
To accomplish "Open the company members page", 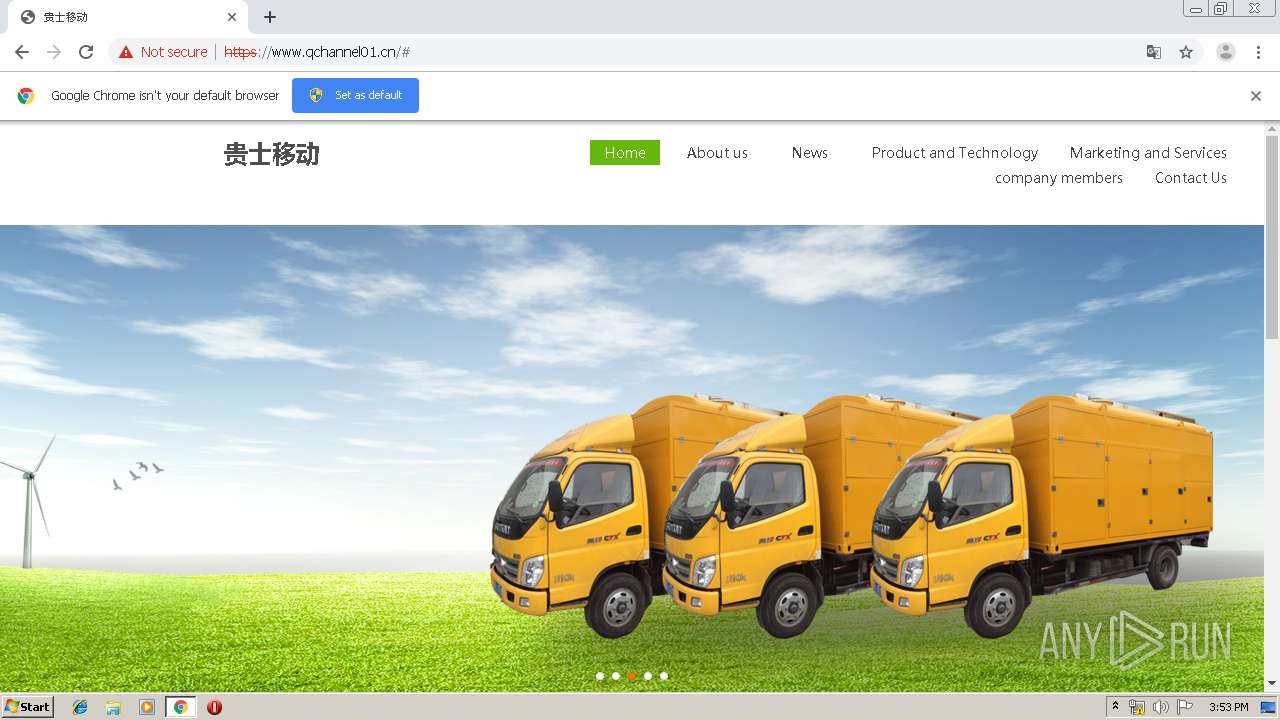I will 1059,177.
